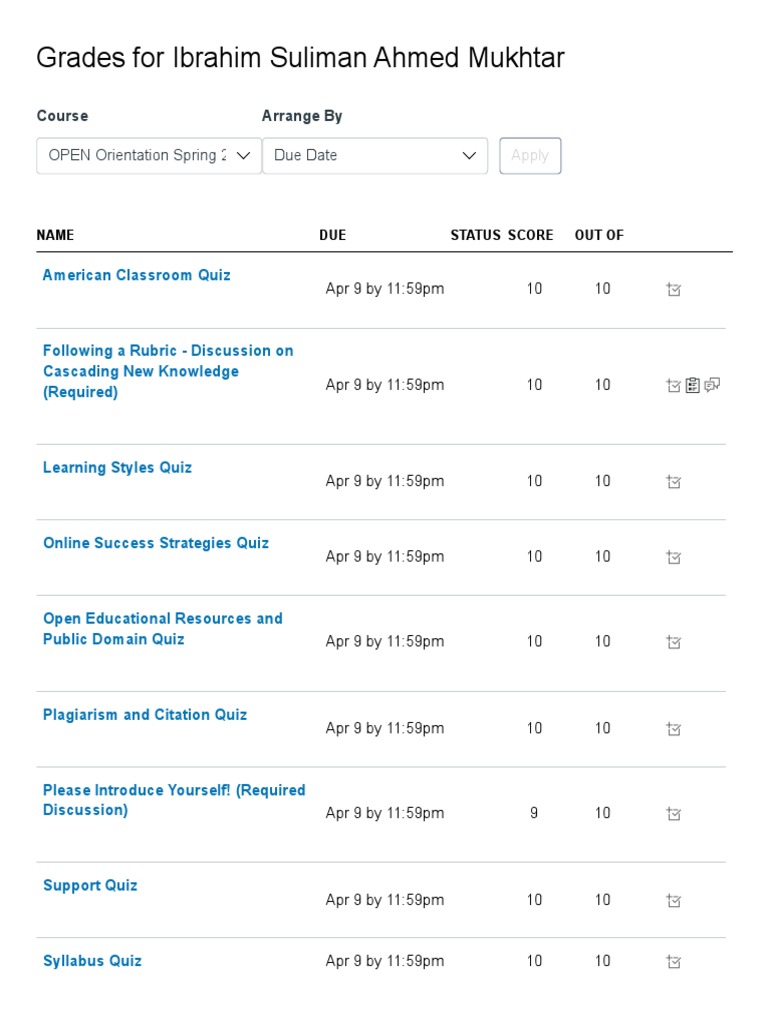Click score details icon for Learning Styles Quiz
This screenshot has height=1024, width=768.
[674, 482]
